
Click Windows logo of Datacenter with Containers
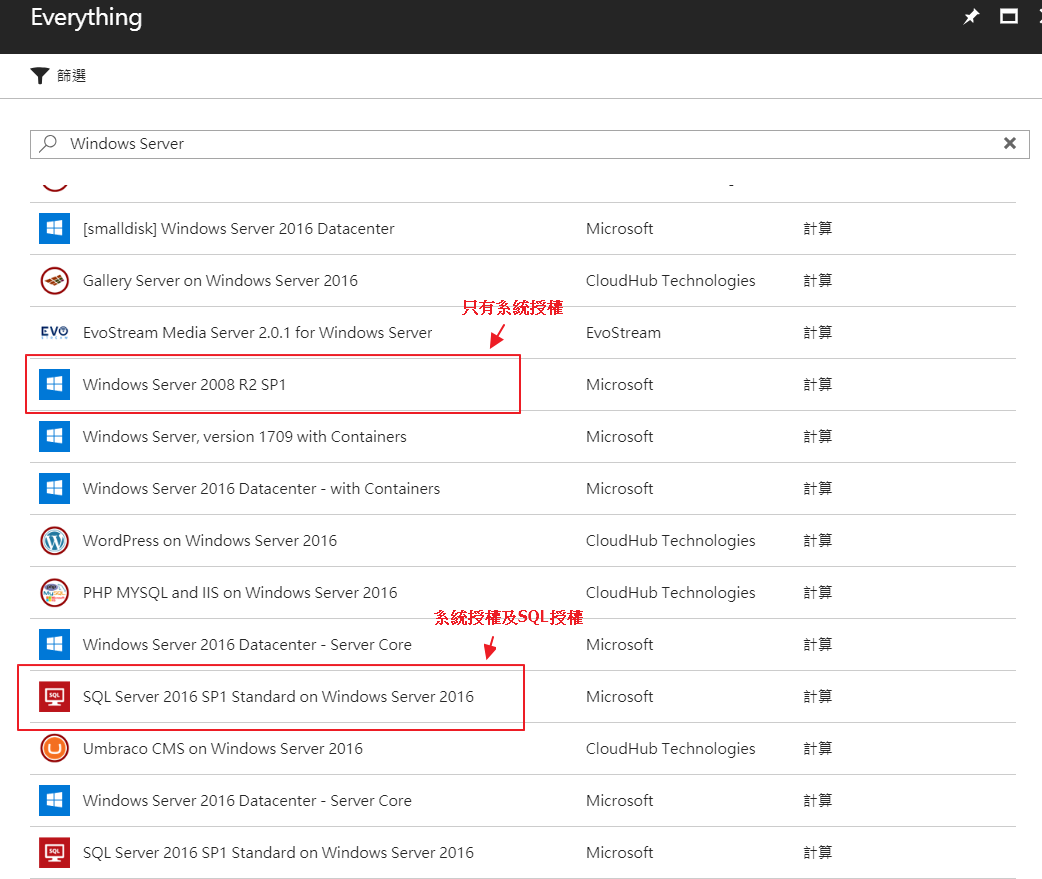point(54,488)
